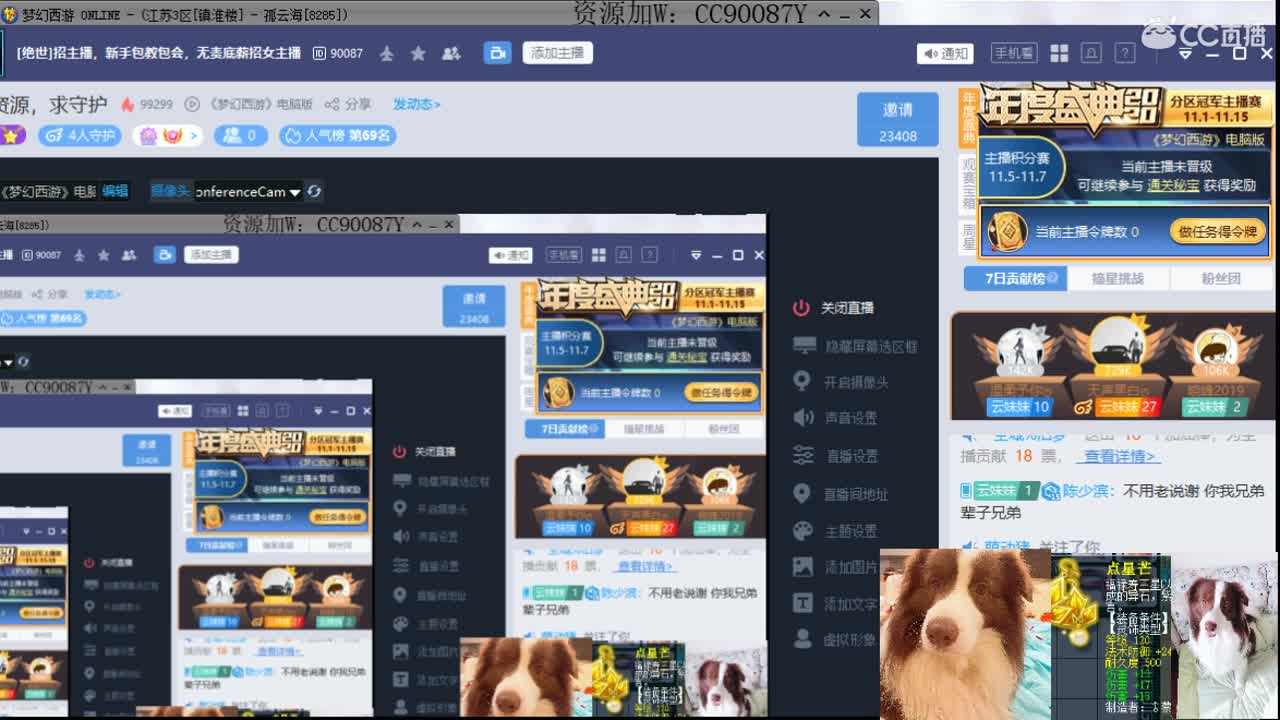
Task: Click the refresh icon beside camera dropdown
Action: [x=314, y=191]
